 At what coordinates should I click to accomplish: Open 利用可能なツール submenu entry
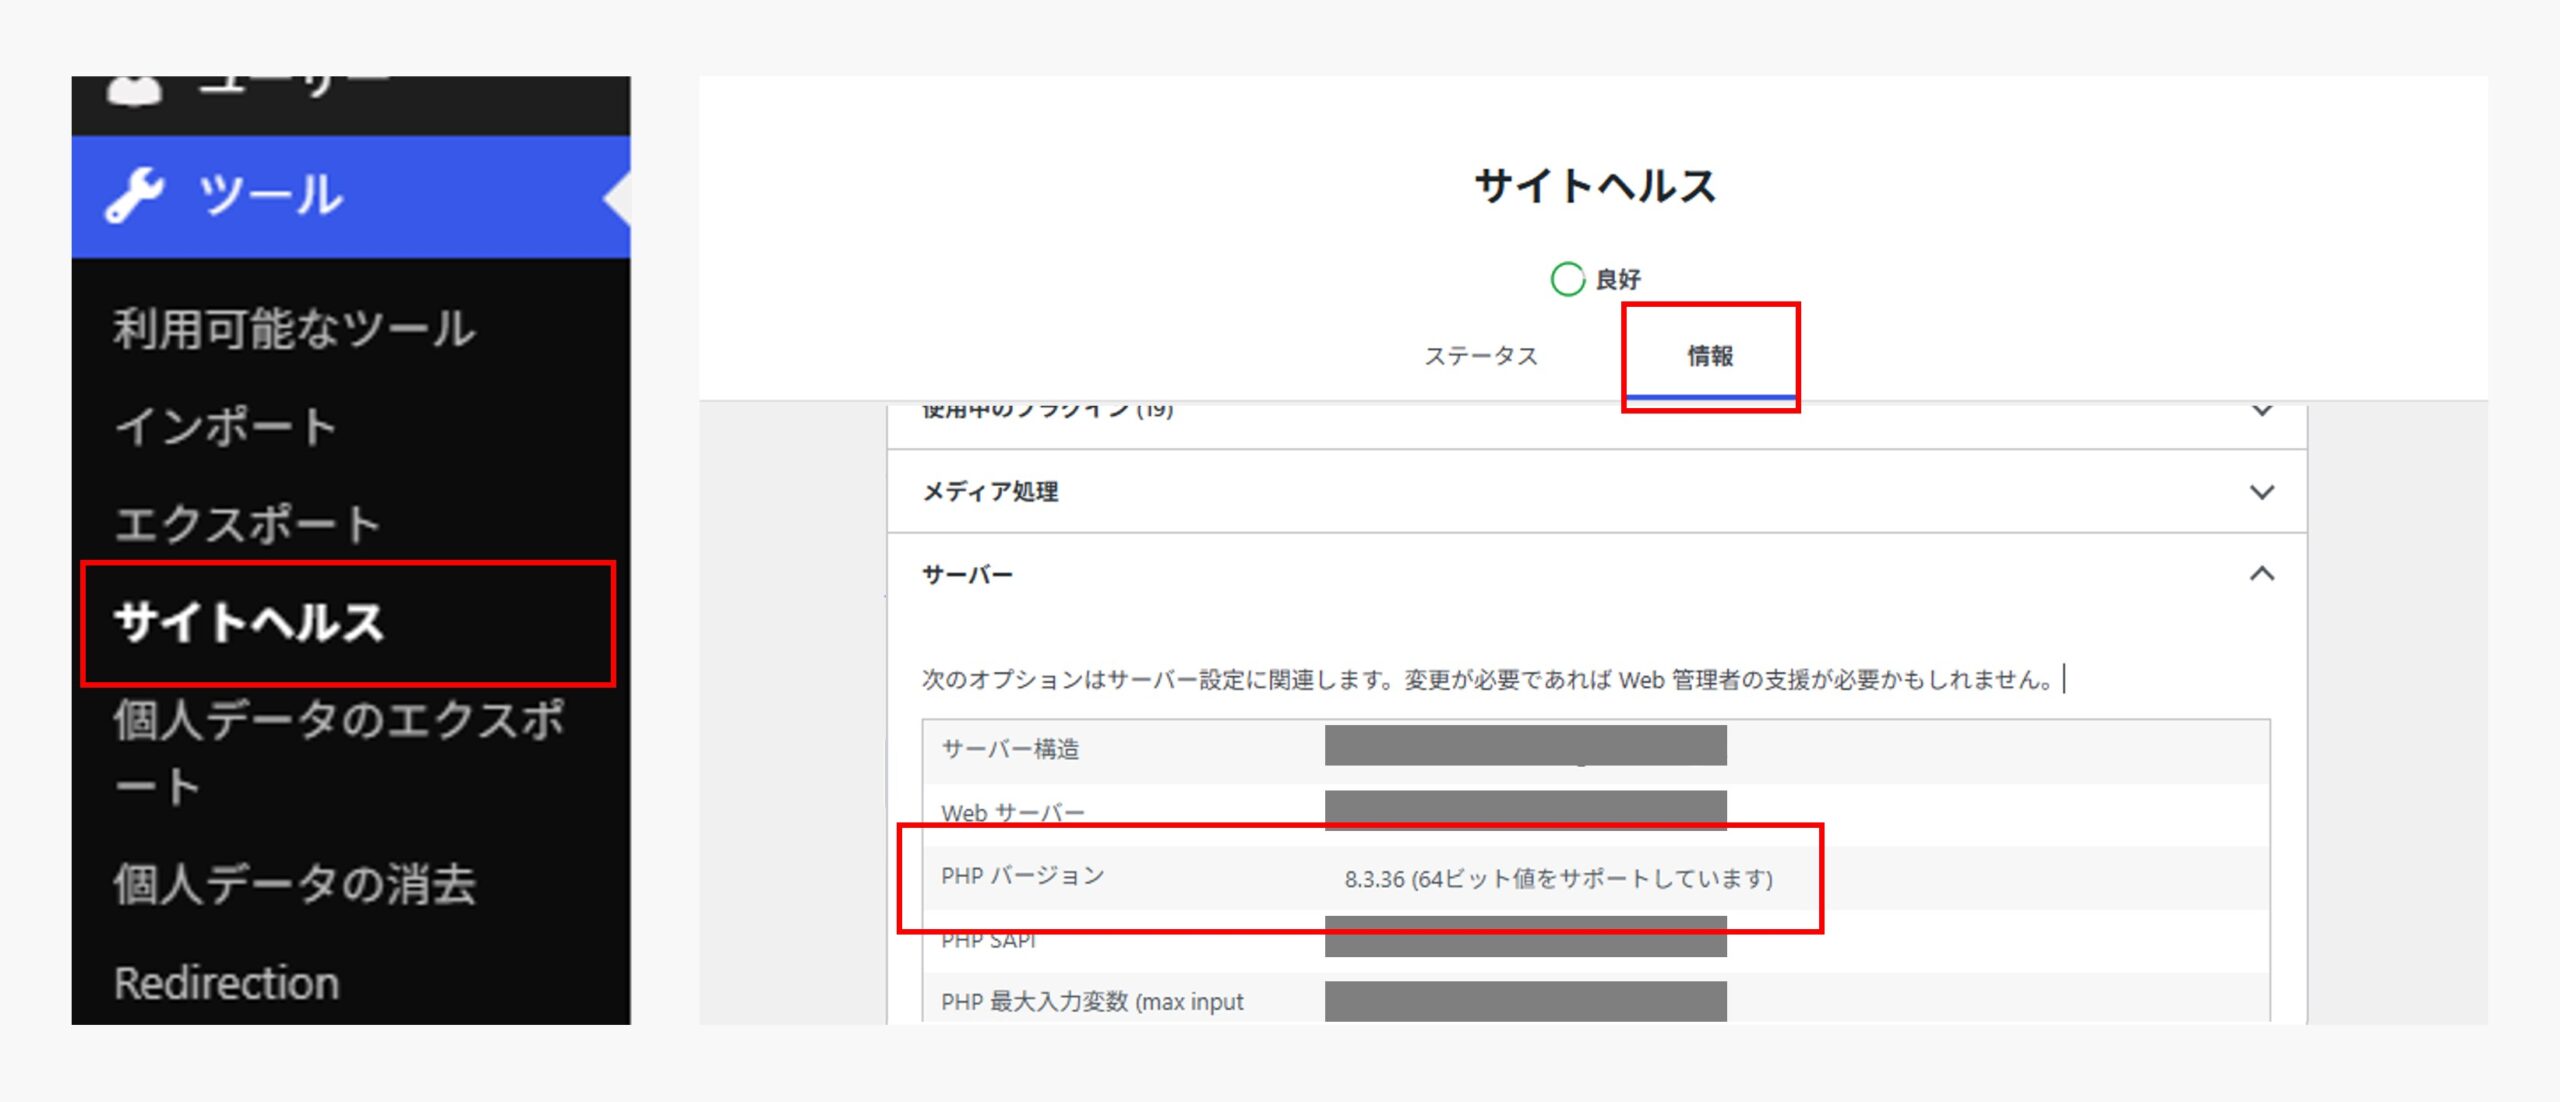pos(293,329)
